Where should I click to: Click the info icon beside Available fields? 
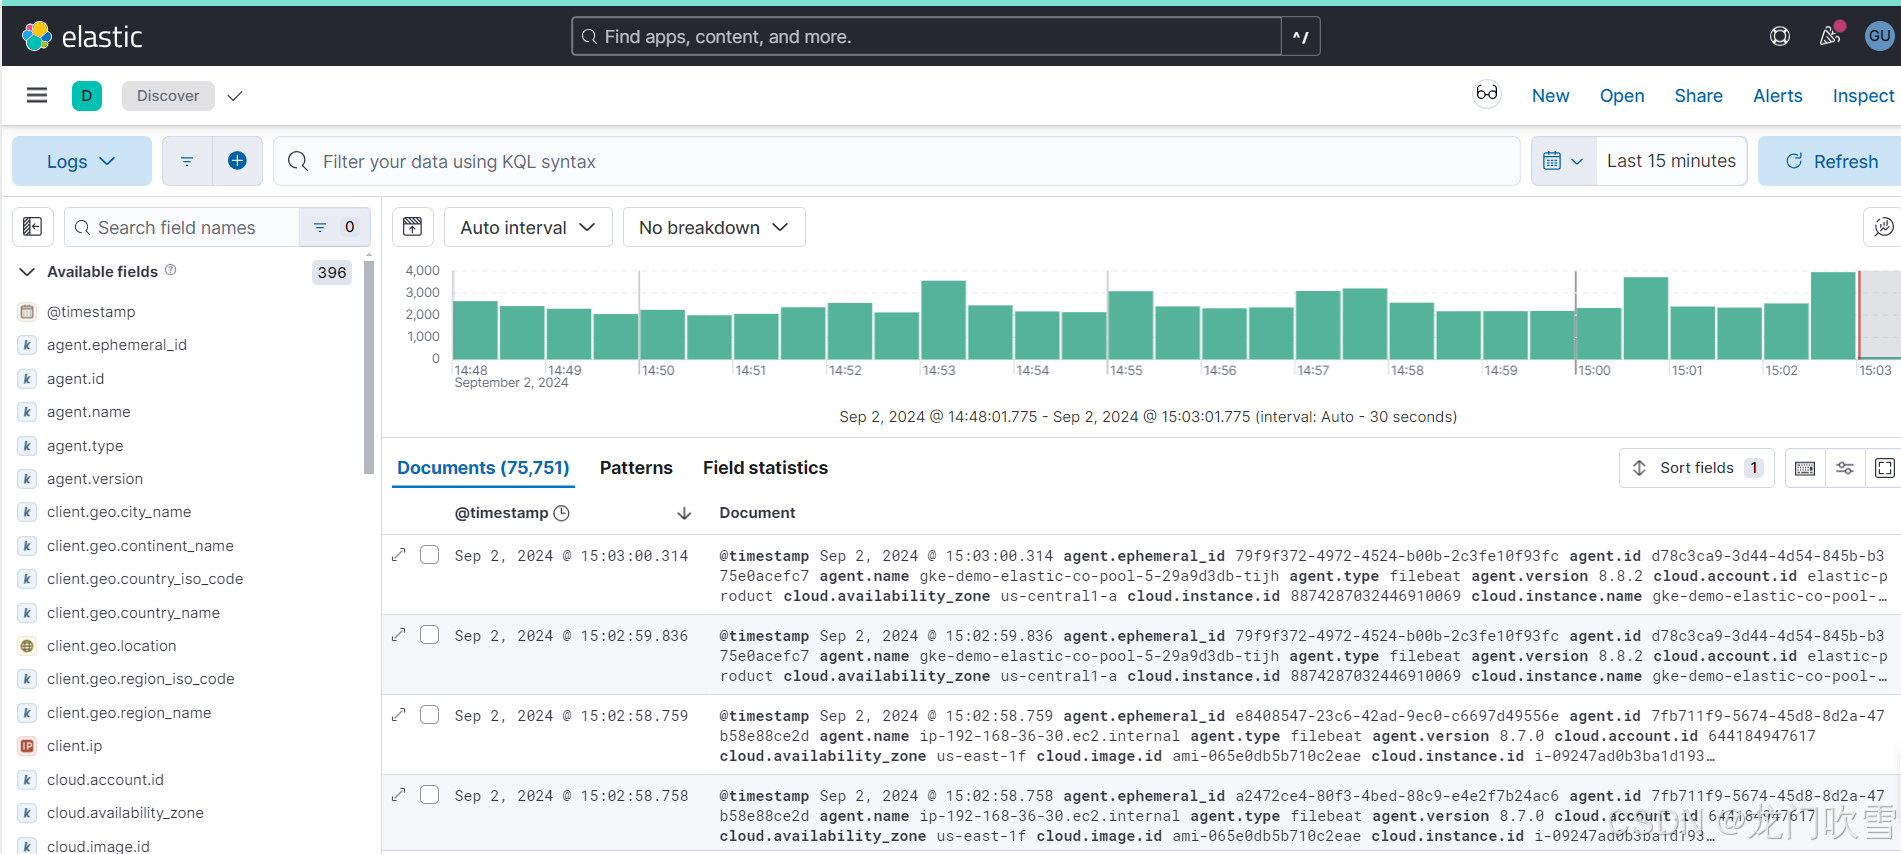point(171,270)
